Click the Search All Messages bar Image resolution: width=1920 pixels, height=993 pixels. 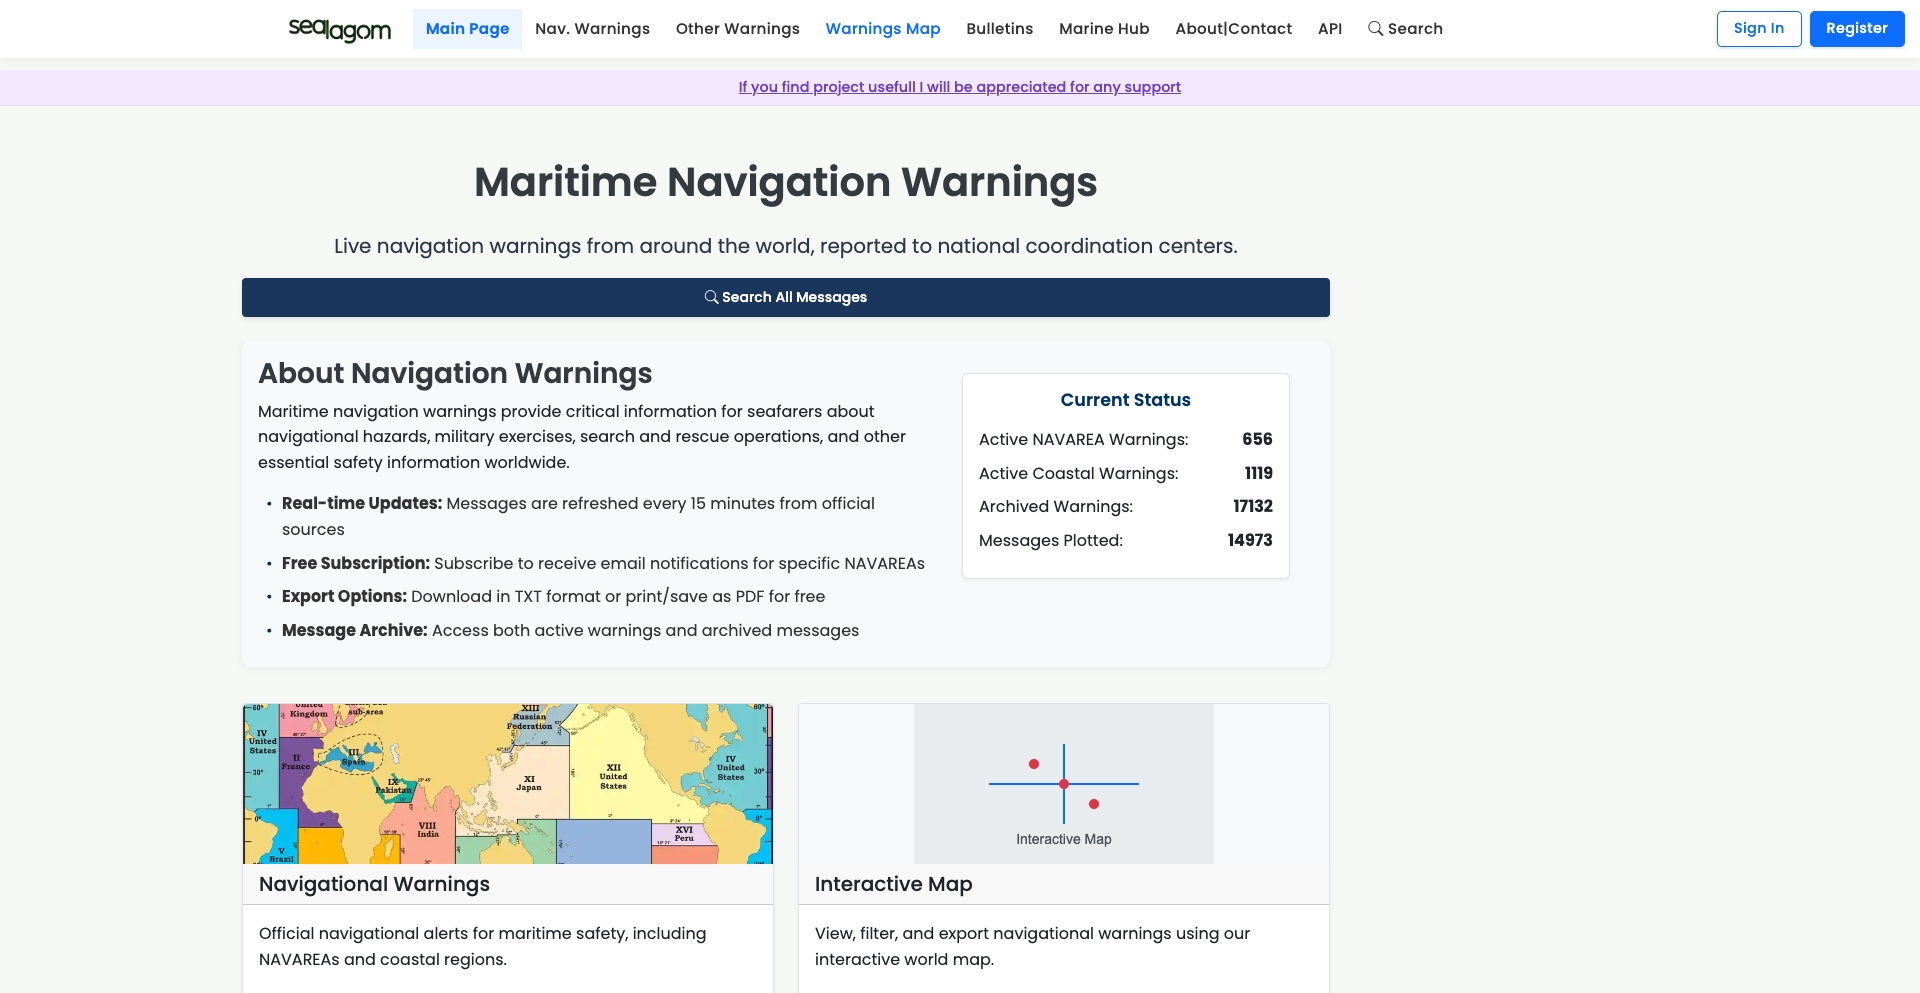point(785,297)
